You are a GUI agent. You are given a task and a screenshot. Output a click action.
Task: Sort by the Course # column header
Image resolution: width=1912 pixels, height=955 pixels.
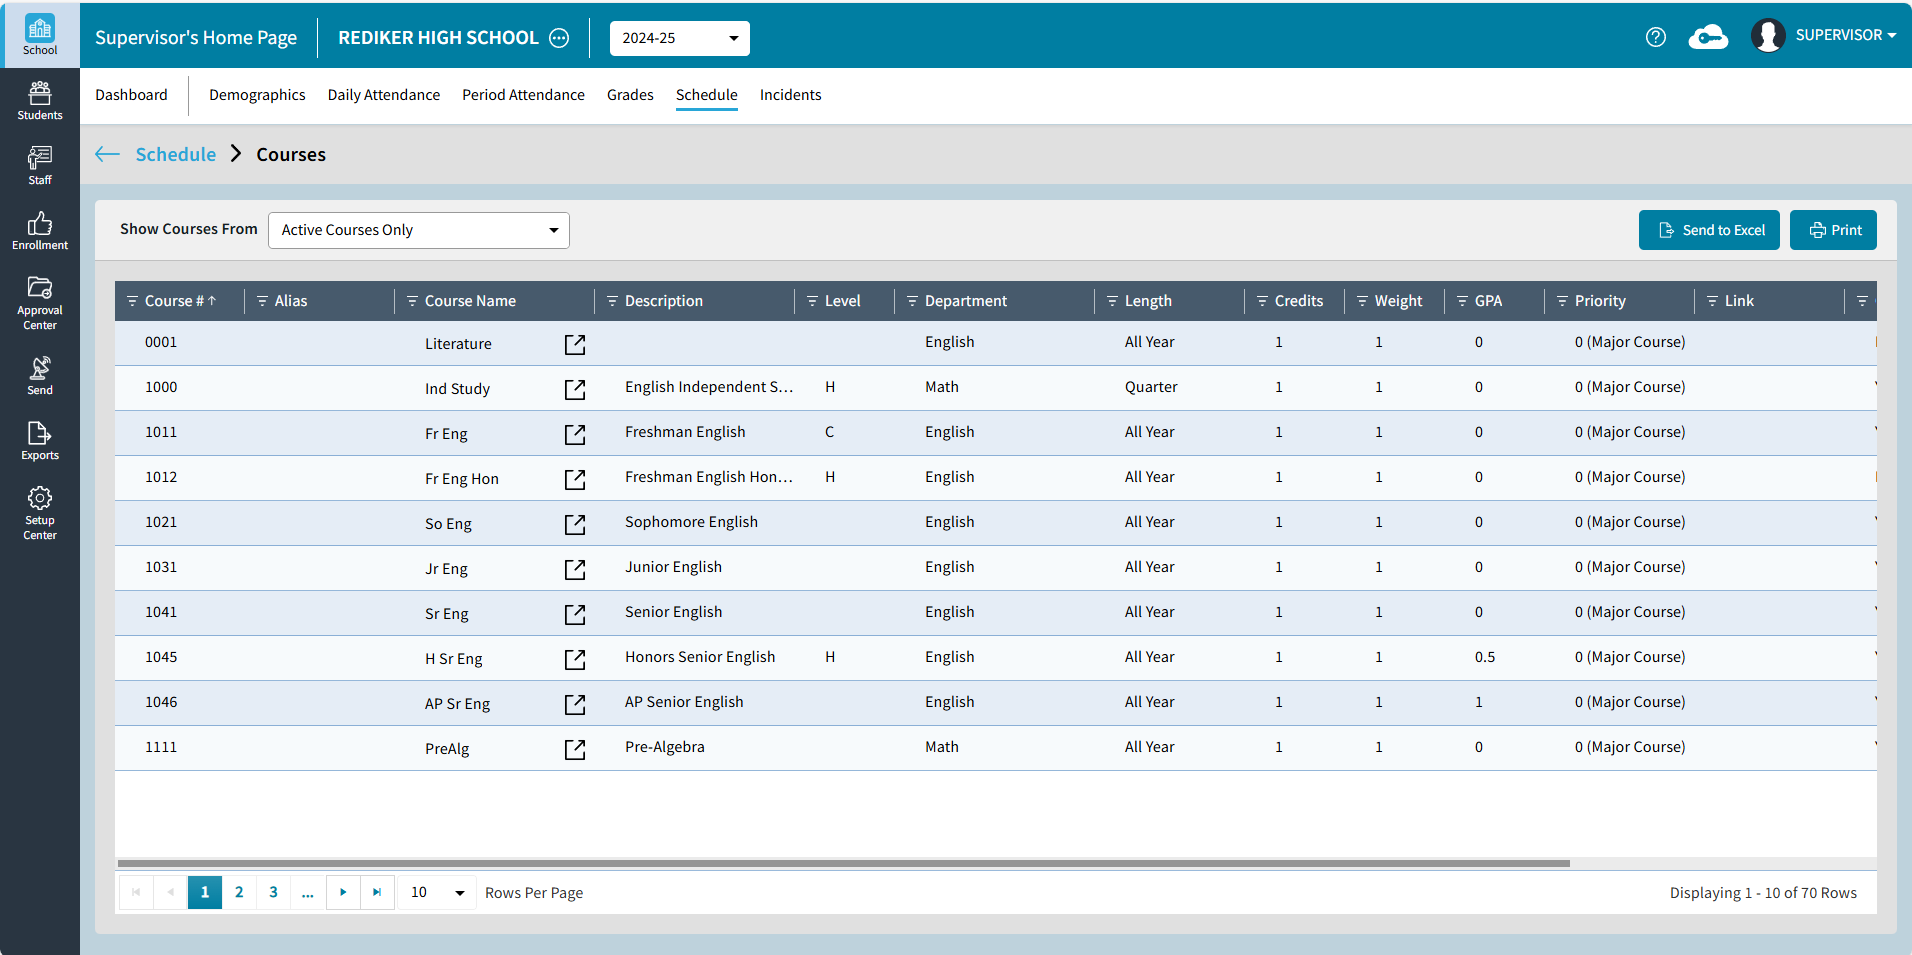[x=180, y=301]
